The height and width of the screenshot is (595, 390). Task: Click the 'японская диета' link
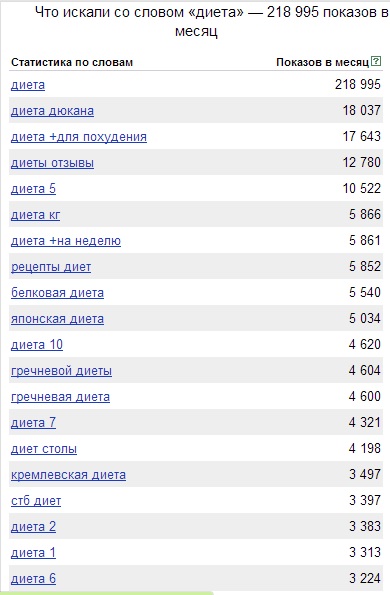[x=57, y=319]
